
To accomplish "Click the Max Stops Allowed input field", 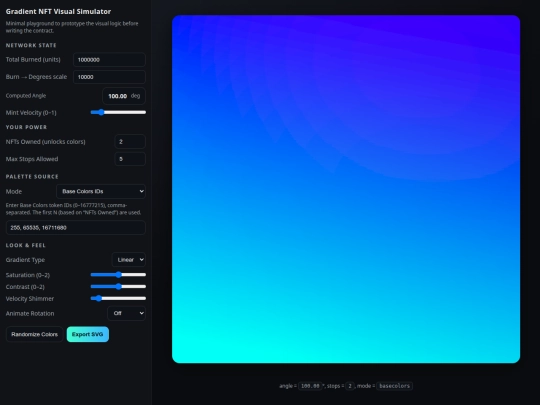I will pos(130,159).
